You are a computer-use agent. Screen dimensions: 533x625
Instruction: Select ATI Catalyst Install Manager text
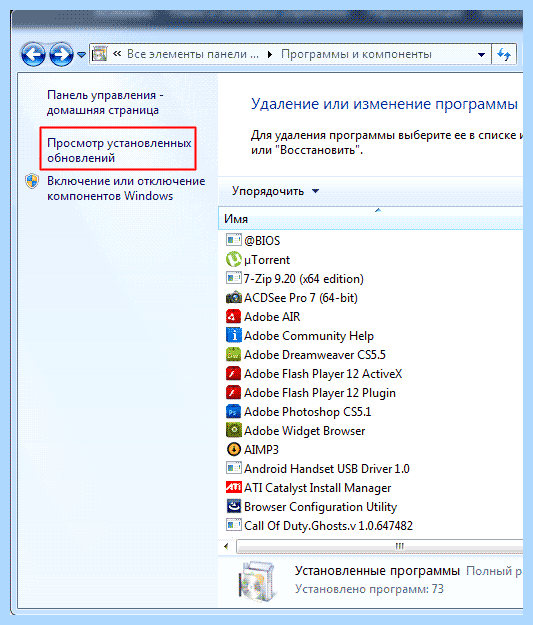pyautogui.click(x=318, y=488)
